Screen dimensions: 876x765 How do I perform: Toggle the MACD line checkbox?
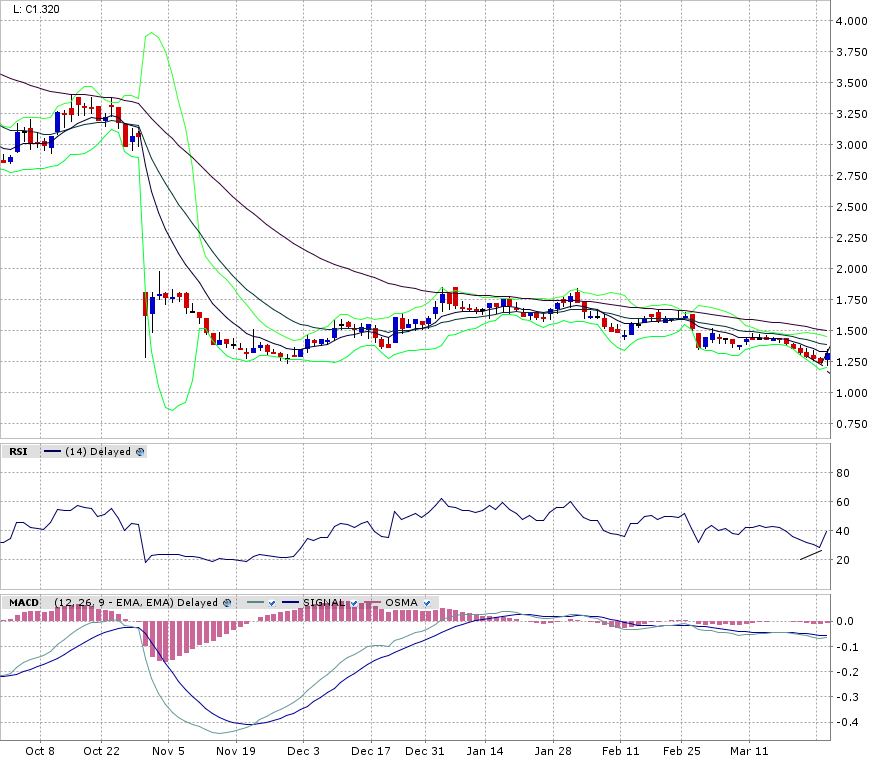click(x=271, y=603)
